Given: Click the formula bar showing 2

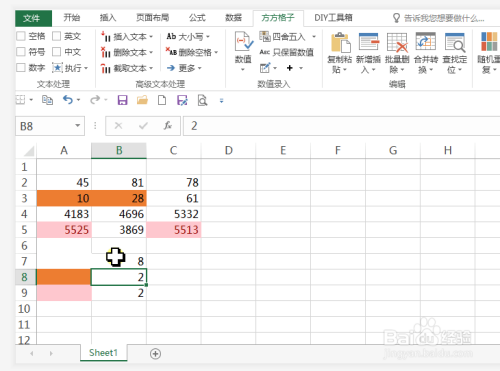Looking at the screenshot, I should 341,126.
